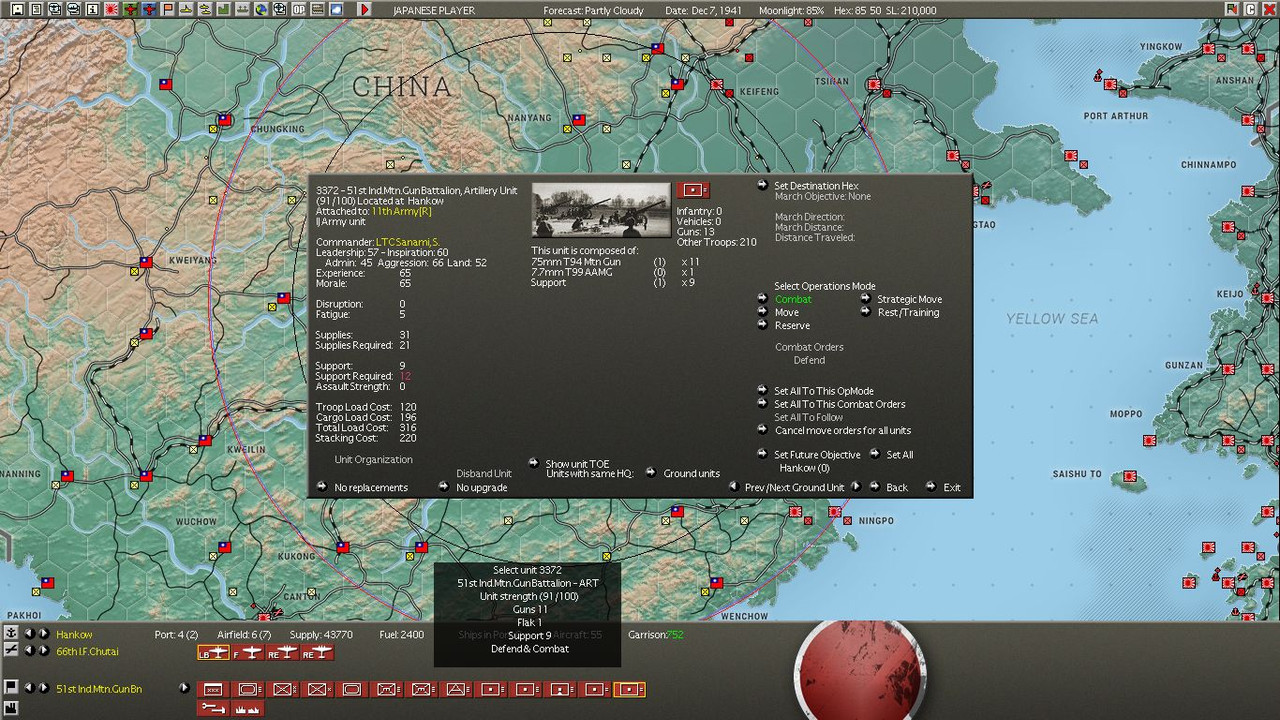
Task: Click the first icon in top toolbar
Action: 17,10
